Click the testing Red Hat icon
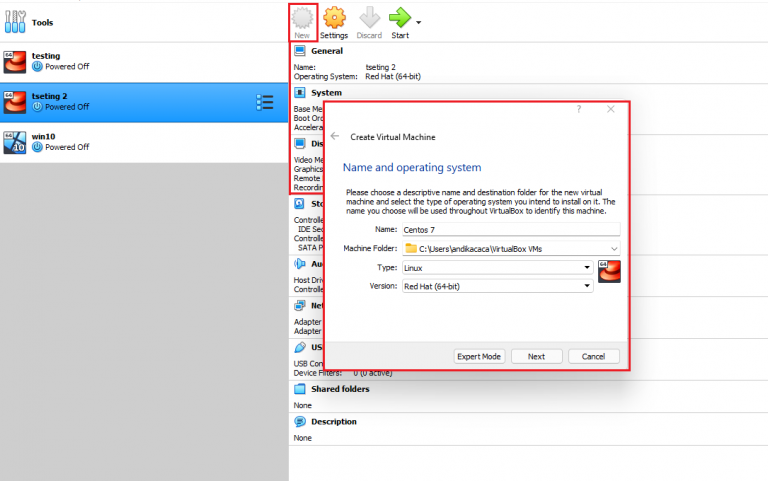This screenshot has height=481, width=768. pos(15,62)
